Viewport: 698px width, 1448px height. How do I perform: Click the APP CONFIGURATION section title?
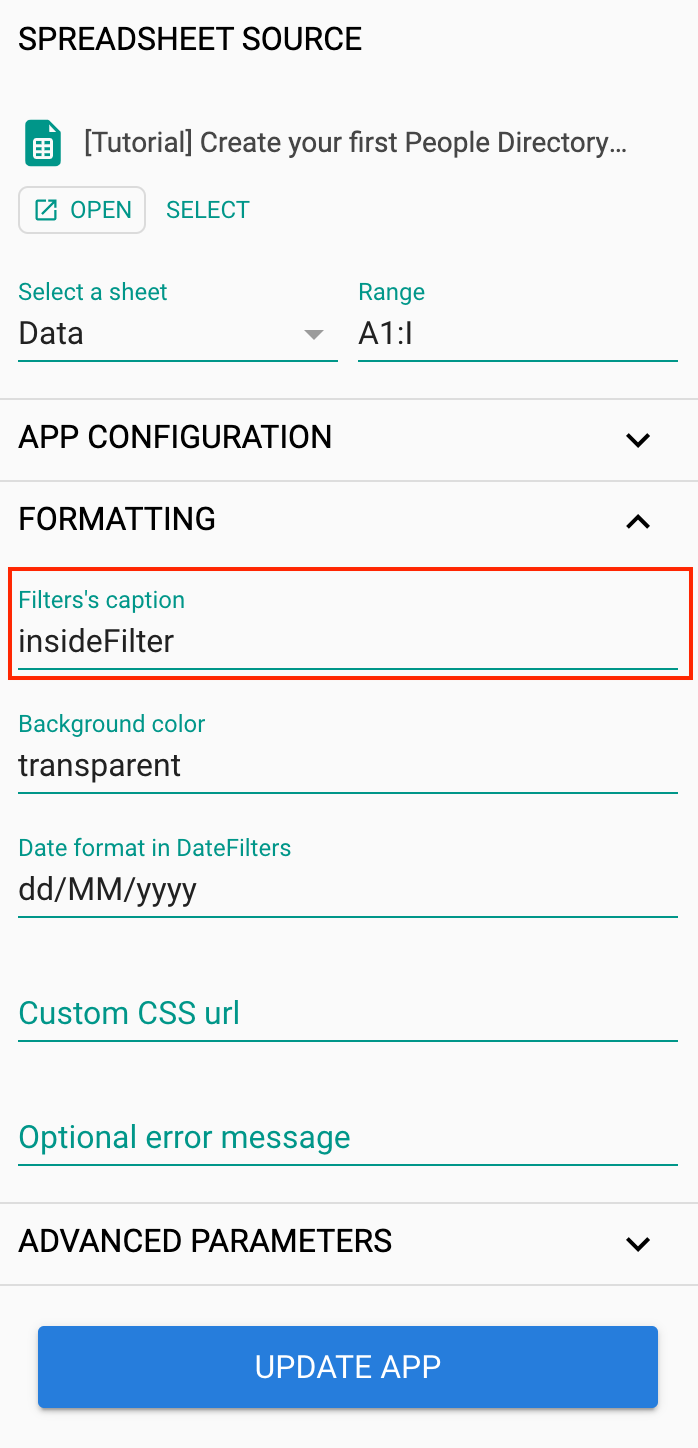[175, 437]
